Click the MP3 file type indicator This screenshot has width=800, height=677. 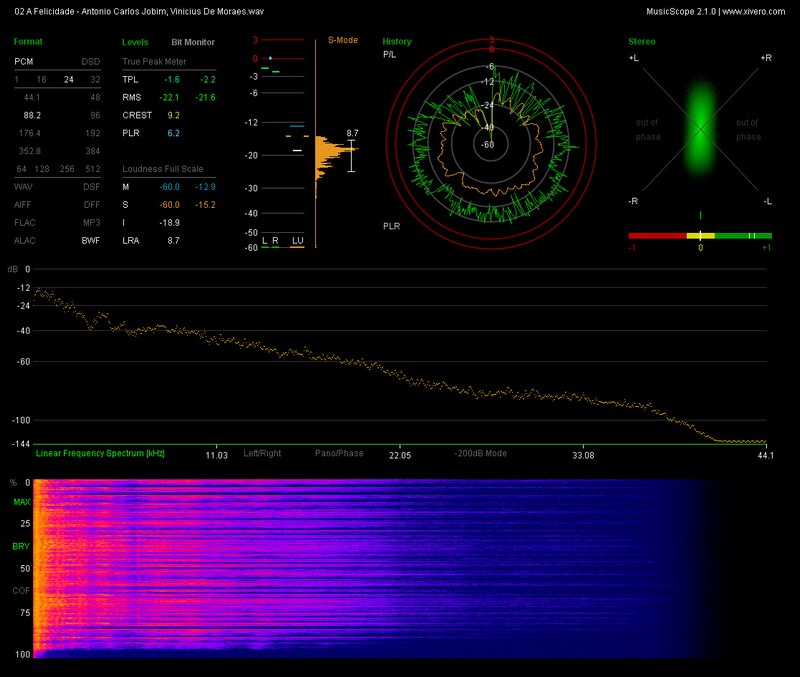(x=92, y=223)
